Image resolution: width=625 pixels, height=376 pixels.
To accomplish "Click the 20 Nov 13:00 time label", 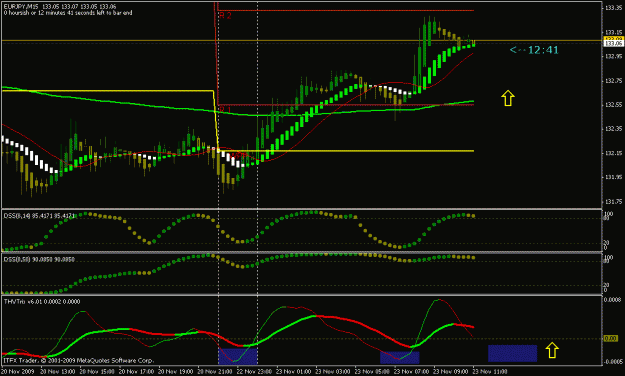I will 57,372.
